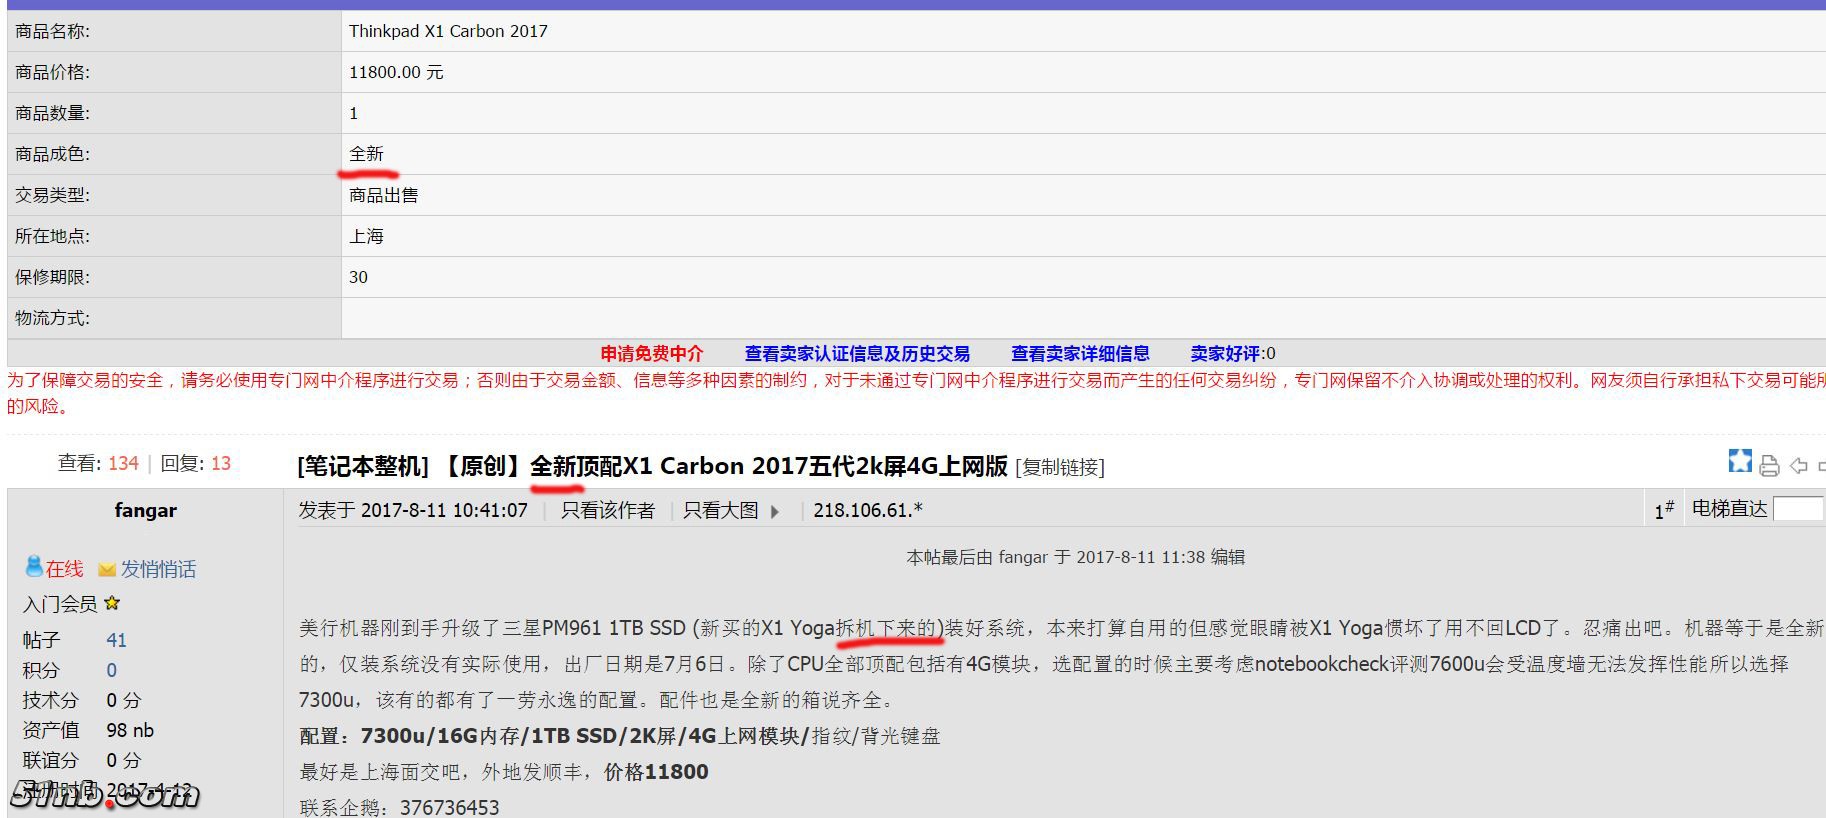Select trade type value 商品出售
The height and width of the screenshot is (818, 1826).
coord(383,195)
